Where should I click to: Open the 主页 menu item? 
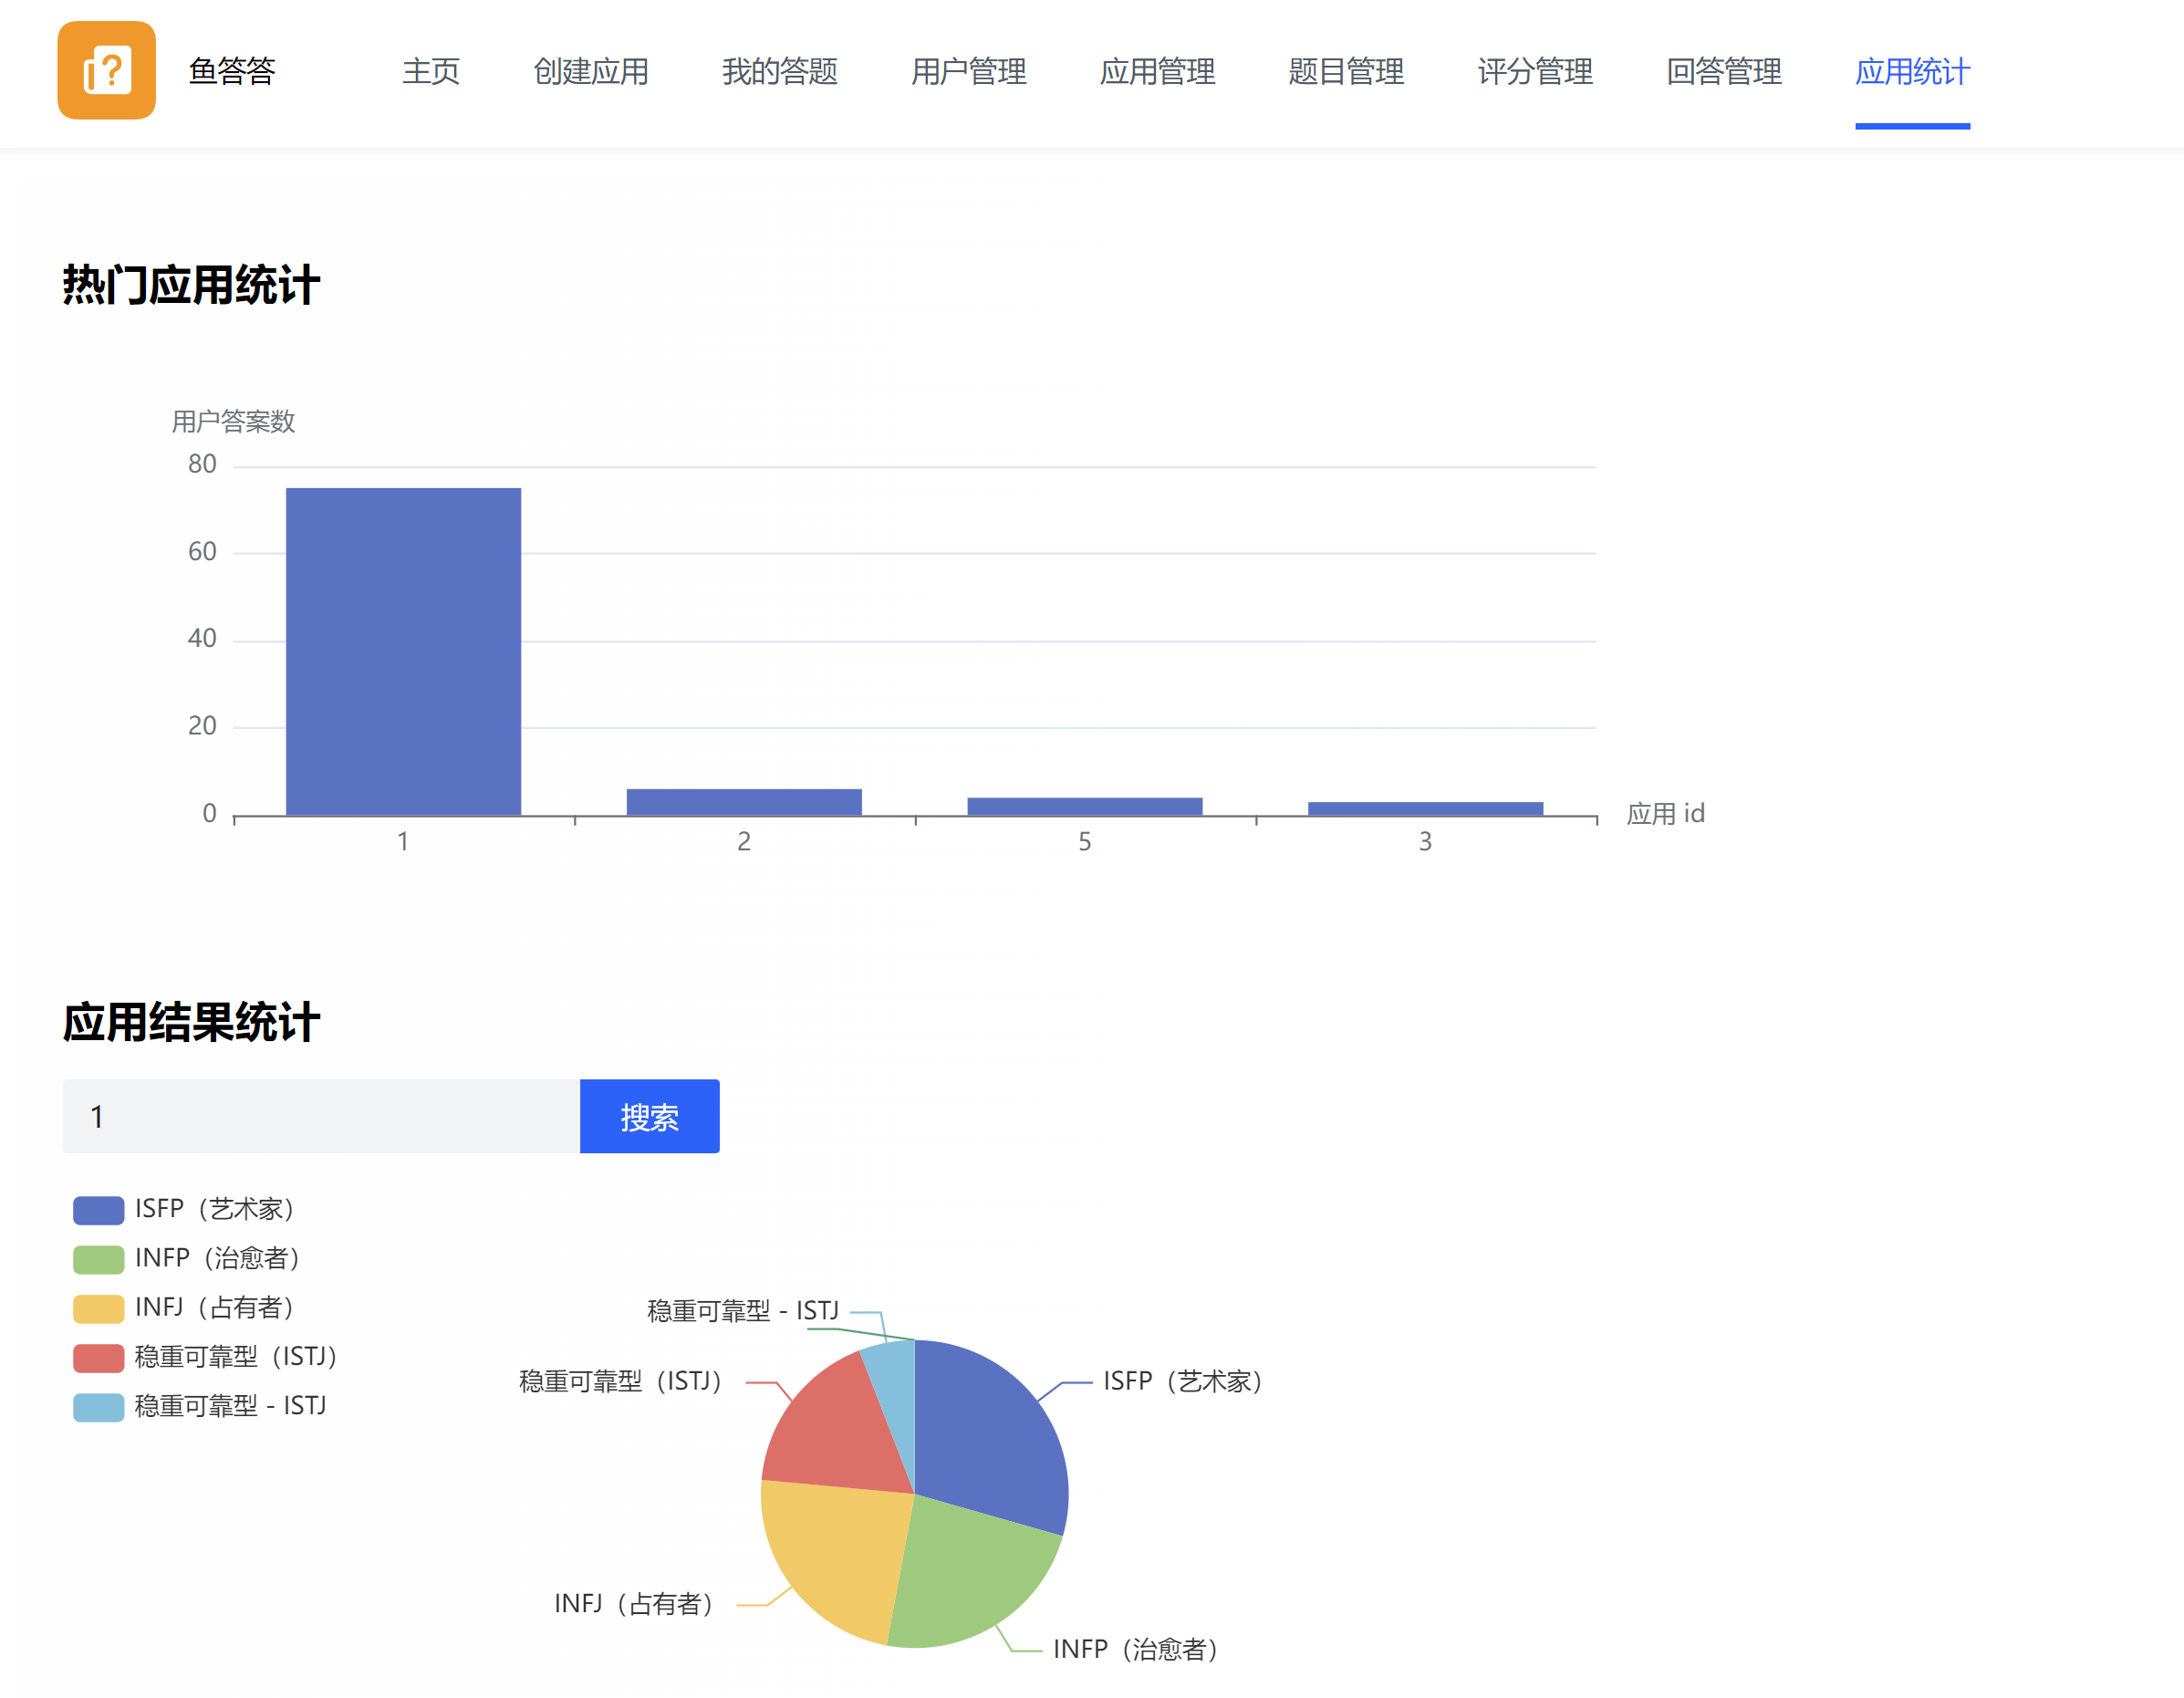[x=430, y=71]
